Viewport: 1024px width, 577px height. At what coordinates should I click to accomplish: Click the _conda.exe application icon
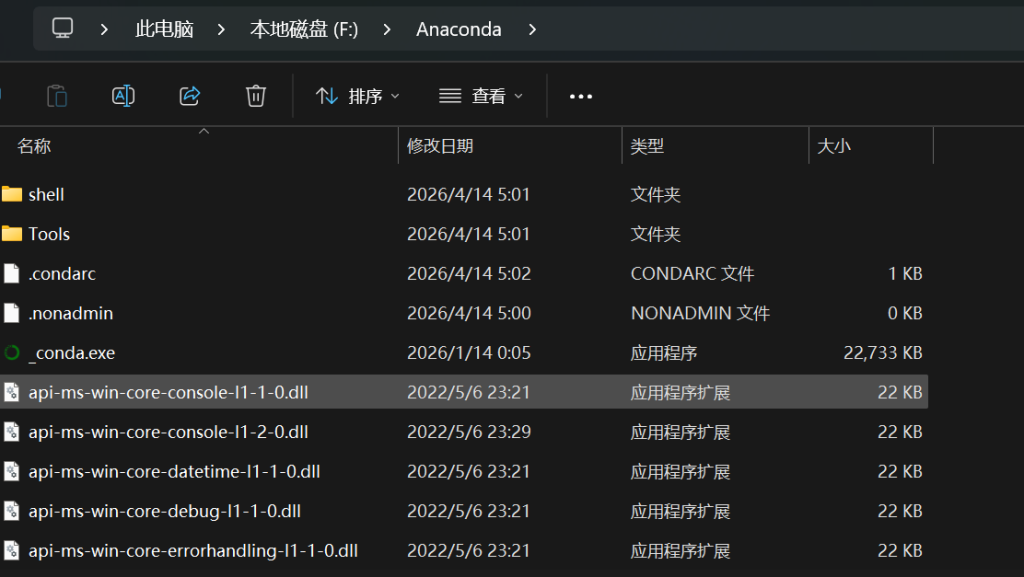click(x=12, y=353)
